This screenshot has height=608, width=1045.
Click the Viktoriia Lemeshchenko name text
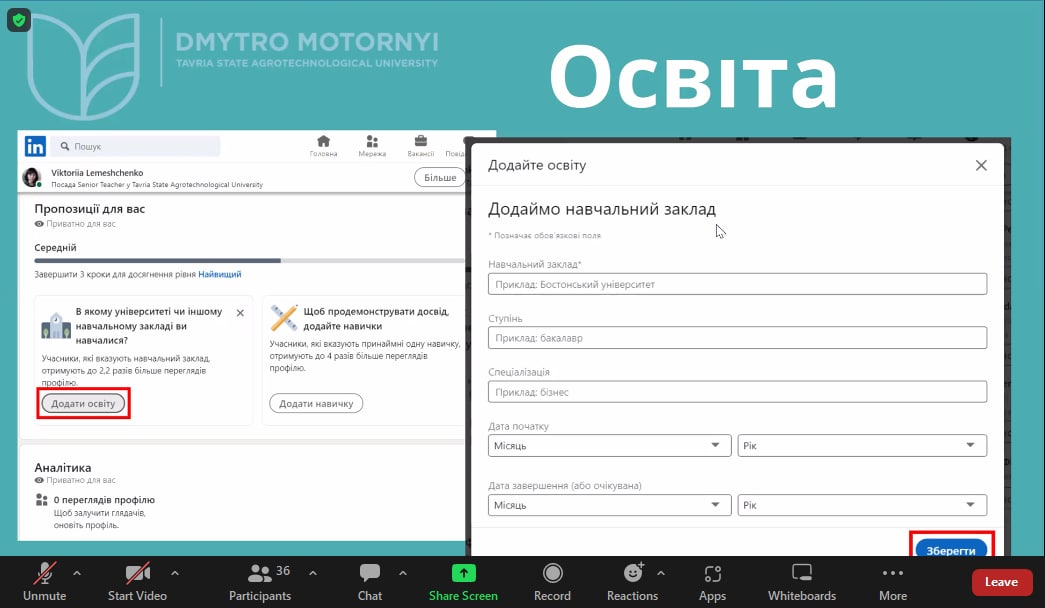click(x=97, y=173)
